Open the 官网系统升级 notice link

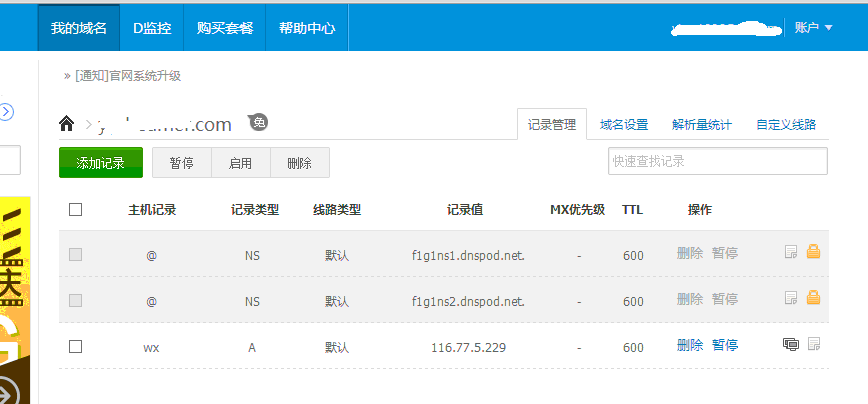tap(128, 76)
